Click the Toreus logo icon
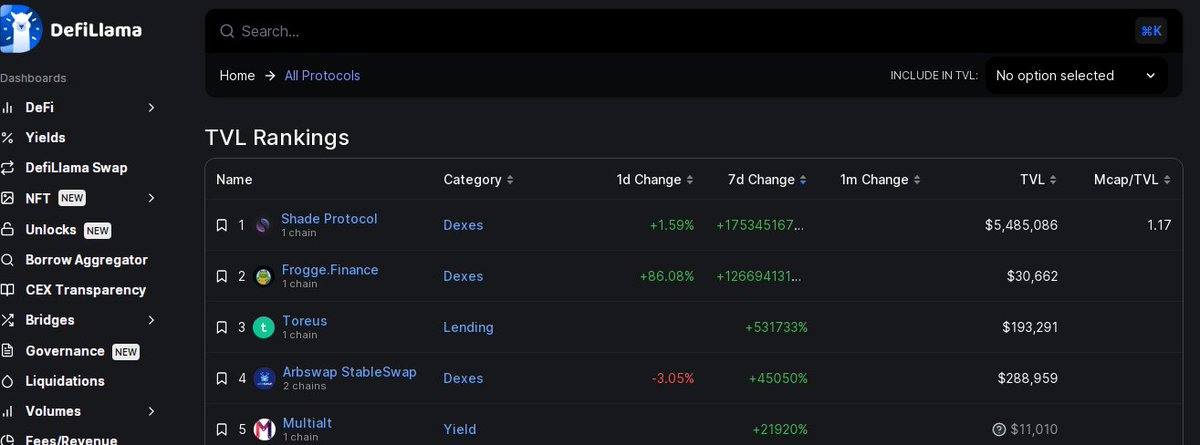This screenshot has height=445, width=1200. (x=263, y=328)
